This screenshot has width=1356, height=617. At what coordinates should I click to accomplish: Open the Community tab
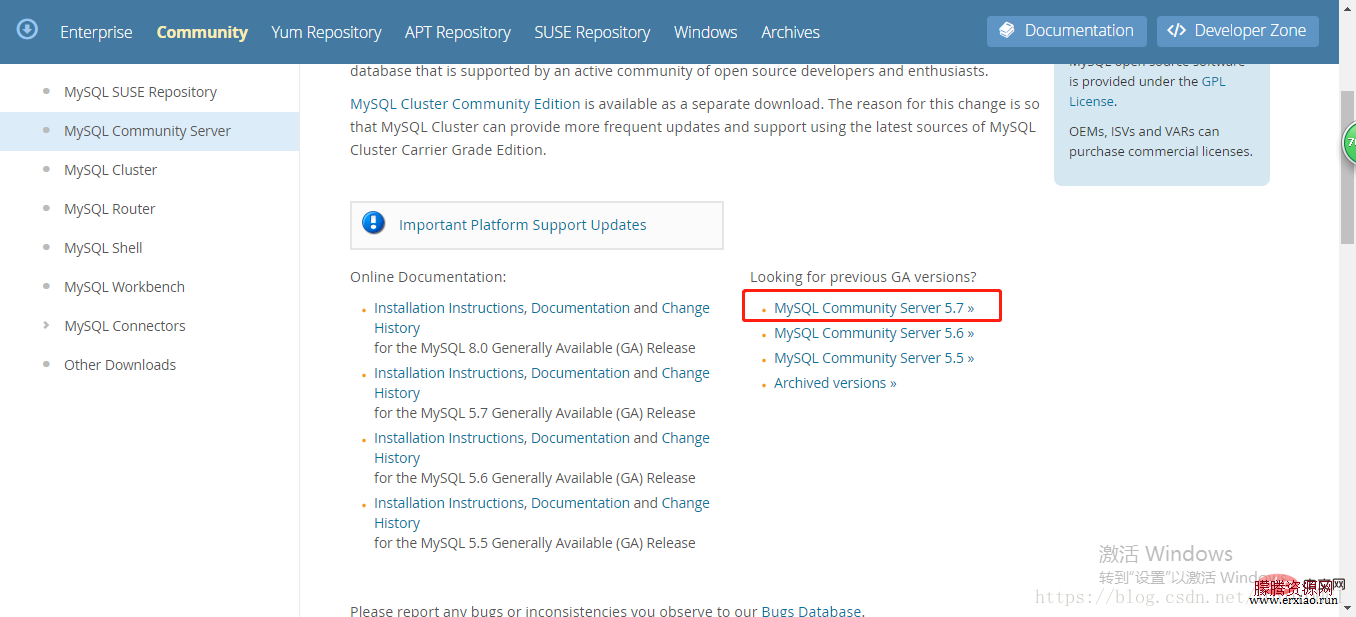[x=202, y=32]
